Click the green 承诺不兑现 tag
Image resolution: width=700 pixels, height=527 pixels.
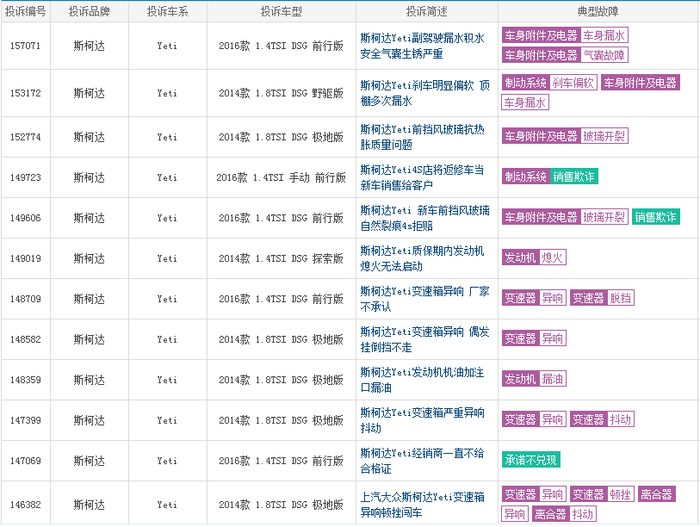(531, 460)
